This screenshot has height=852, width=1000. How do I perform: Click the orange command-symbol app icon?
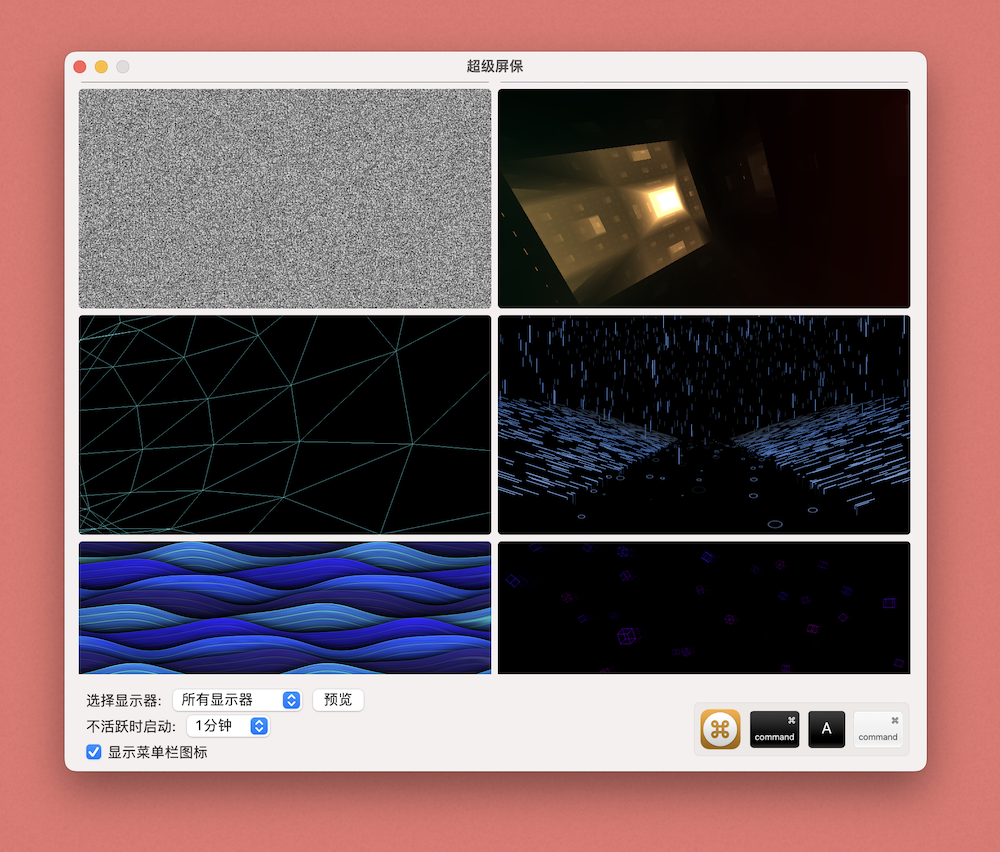point(720,729)
